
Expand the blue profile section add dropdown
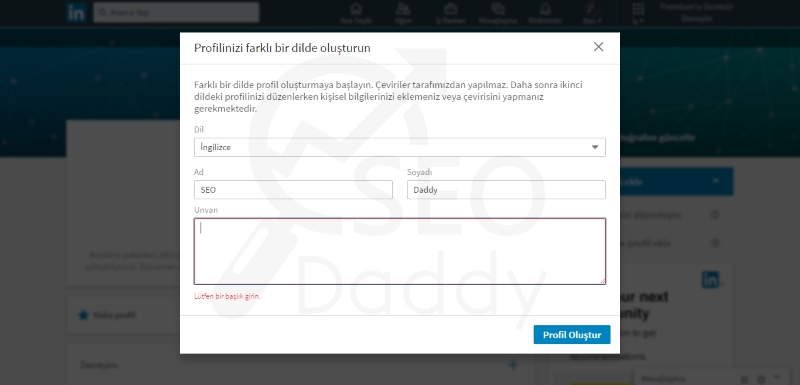[715, 182]
